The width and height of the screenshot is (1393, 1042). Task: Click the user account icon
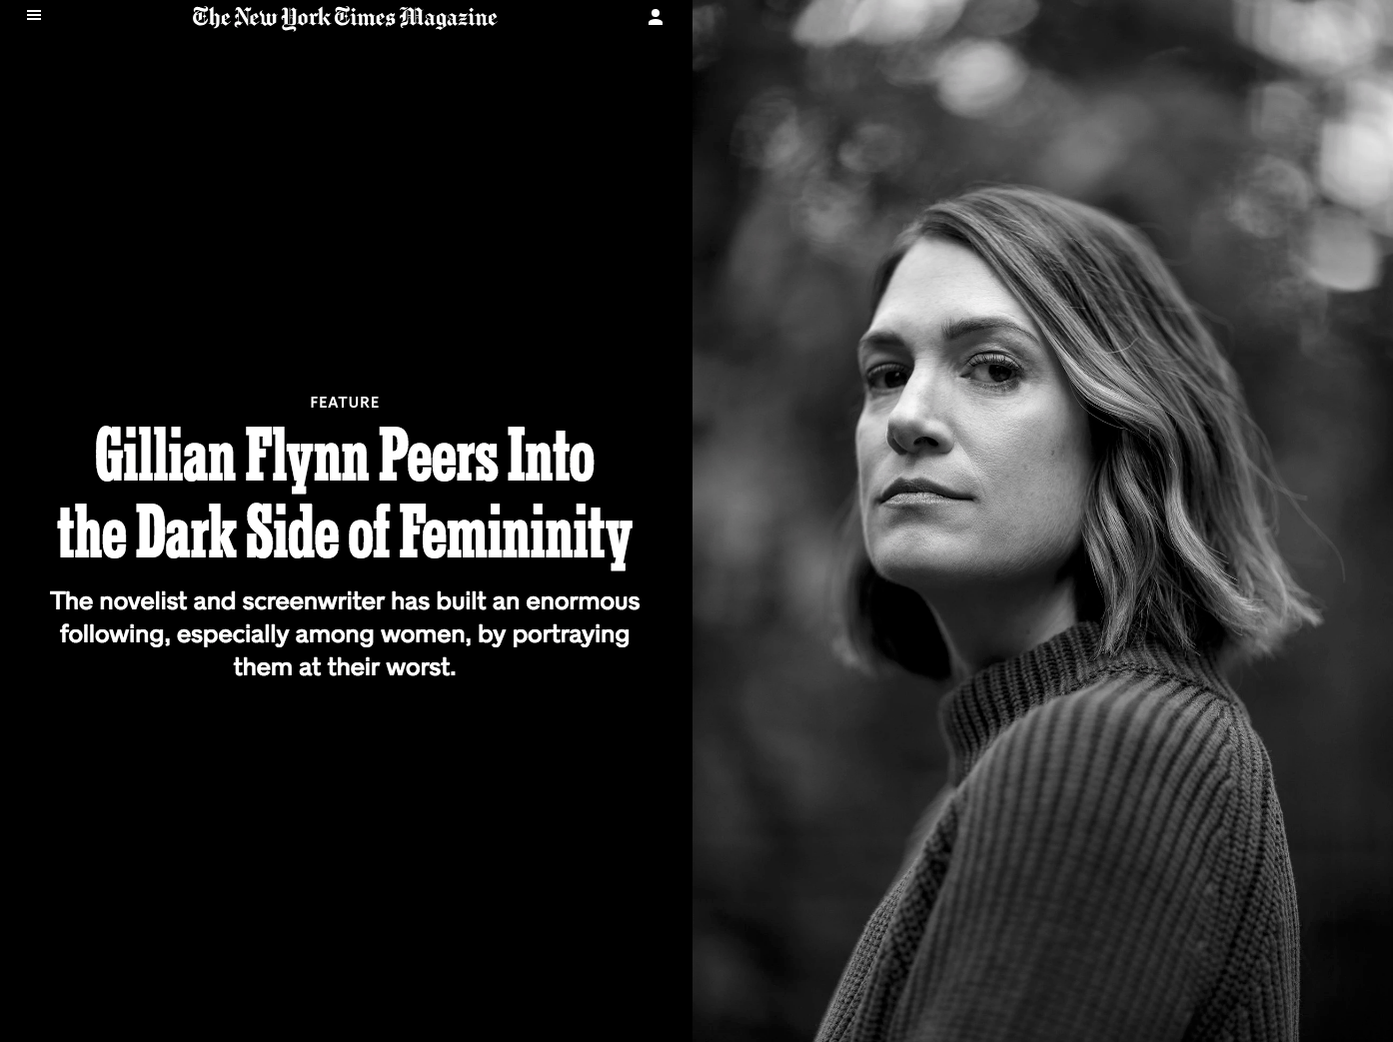click(655, 17)
